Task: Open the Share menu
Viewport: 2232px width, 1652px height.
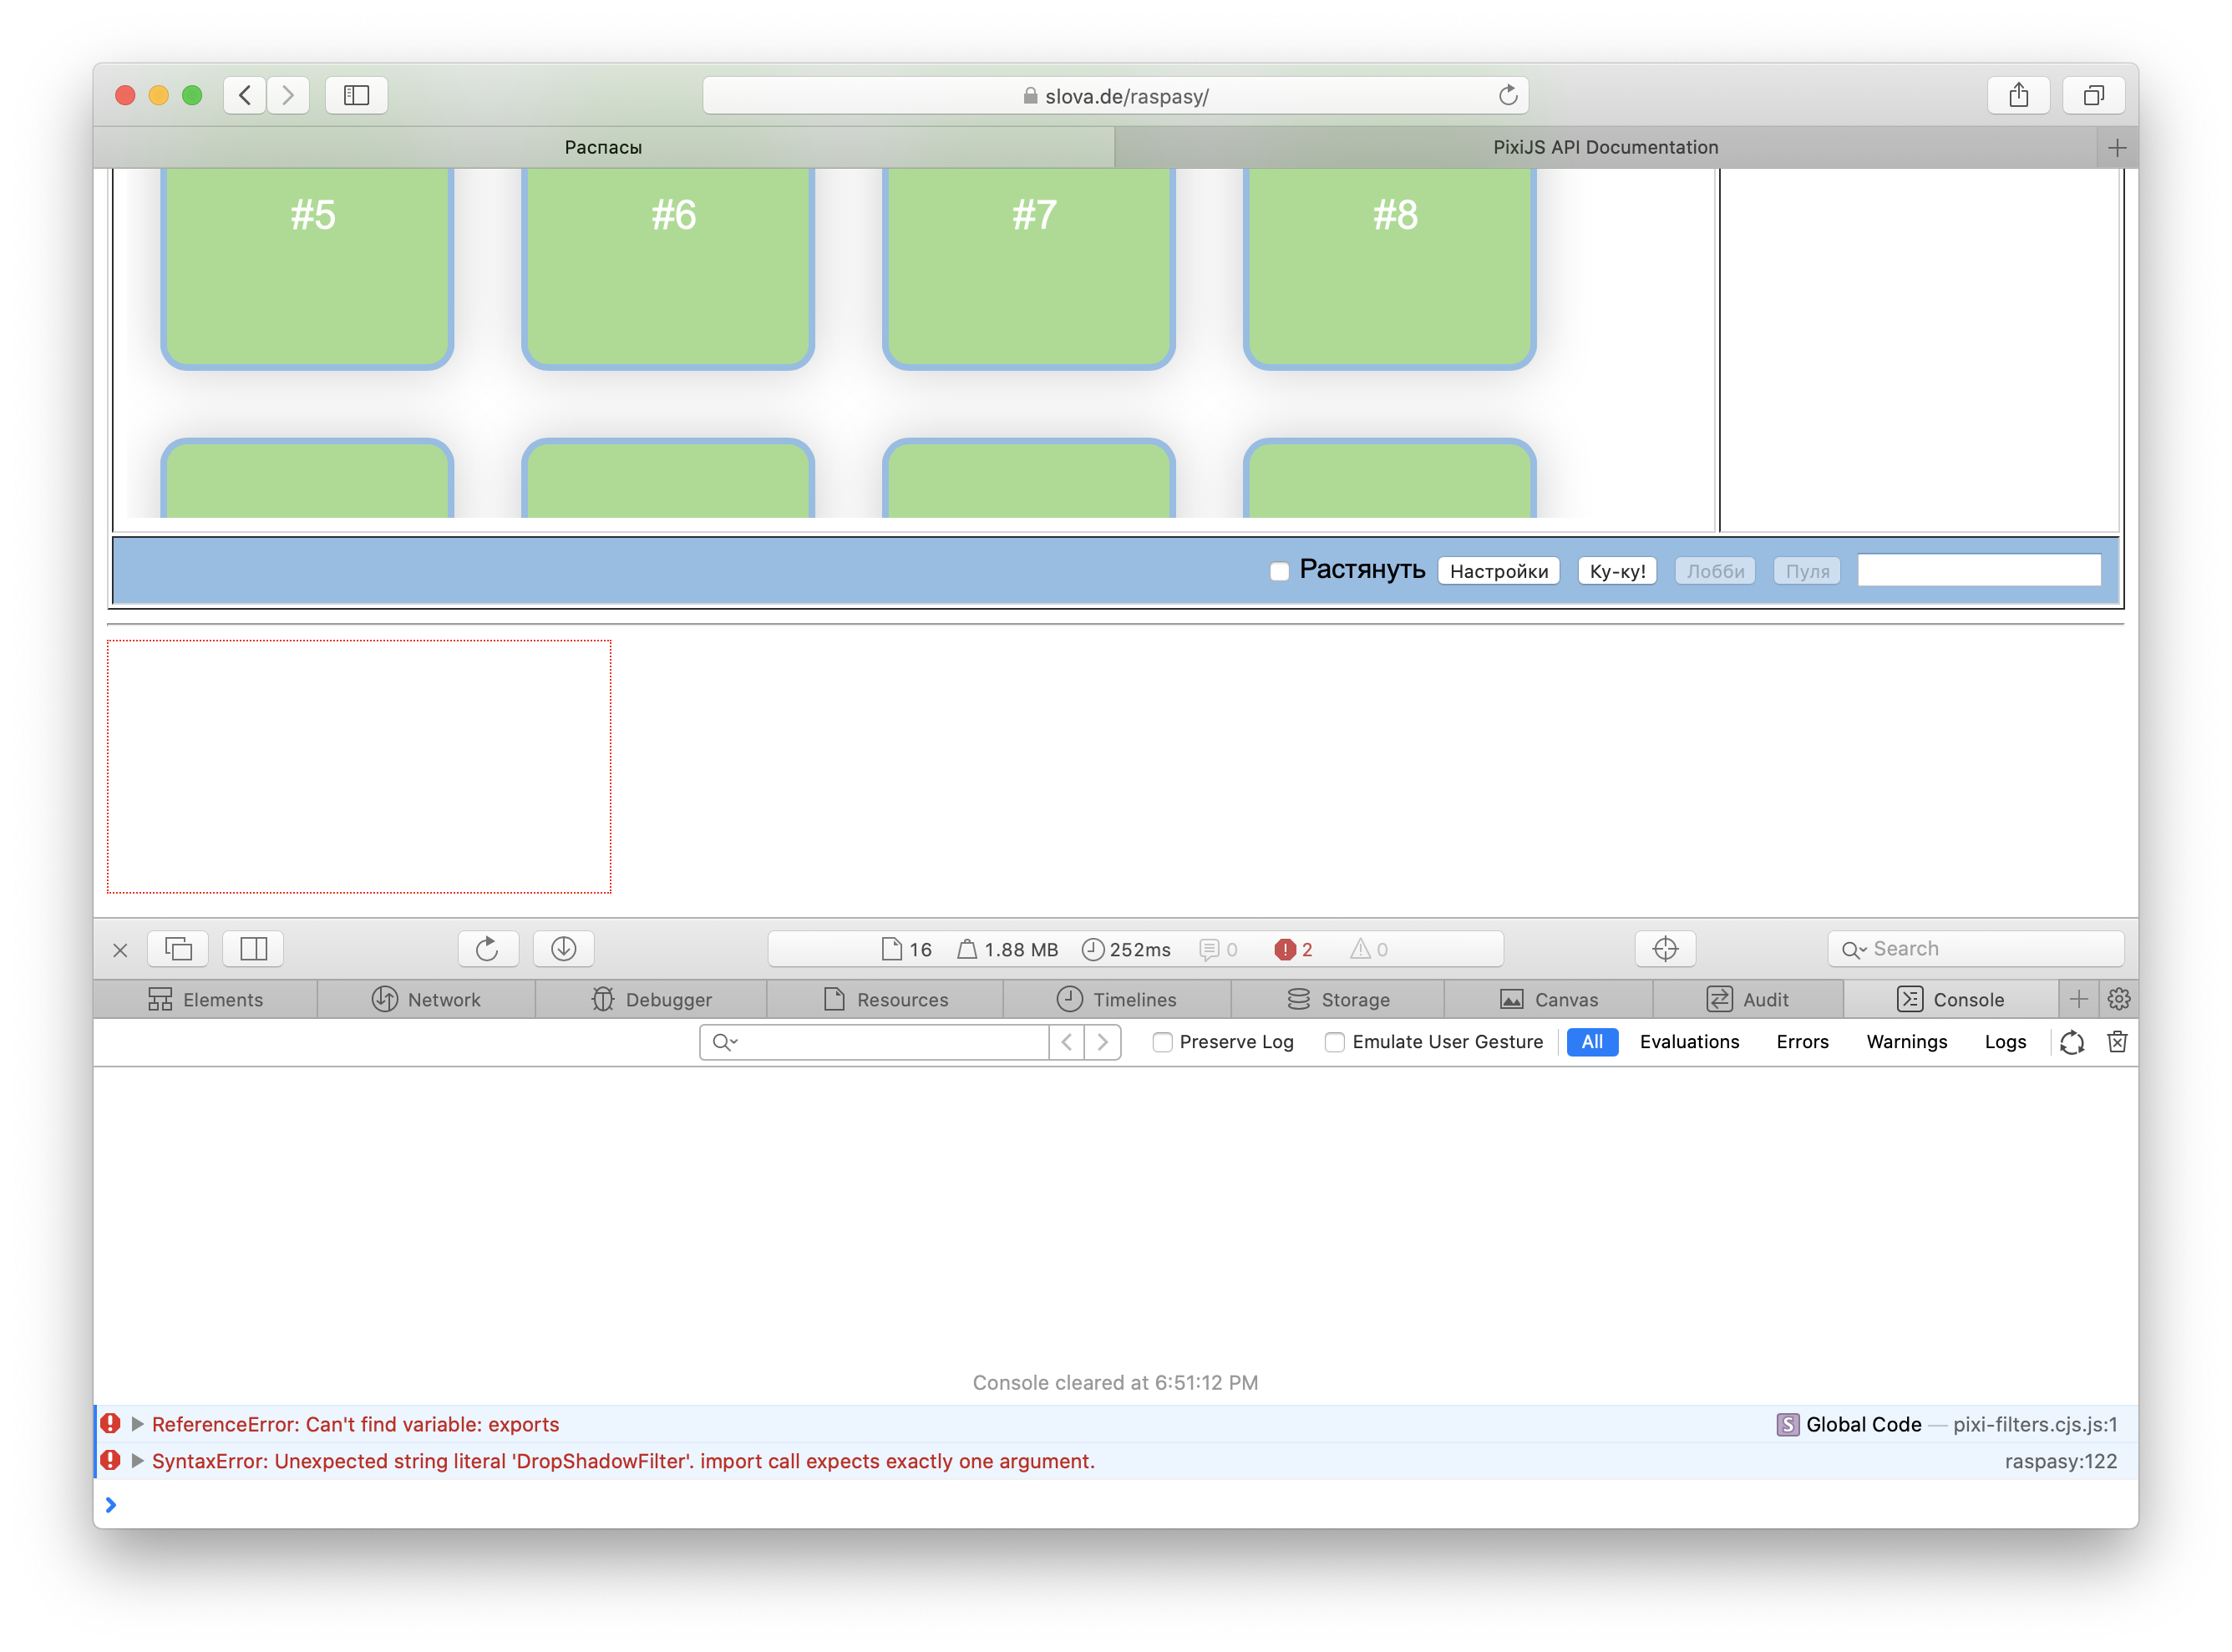Action: 2018,95
